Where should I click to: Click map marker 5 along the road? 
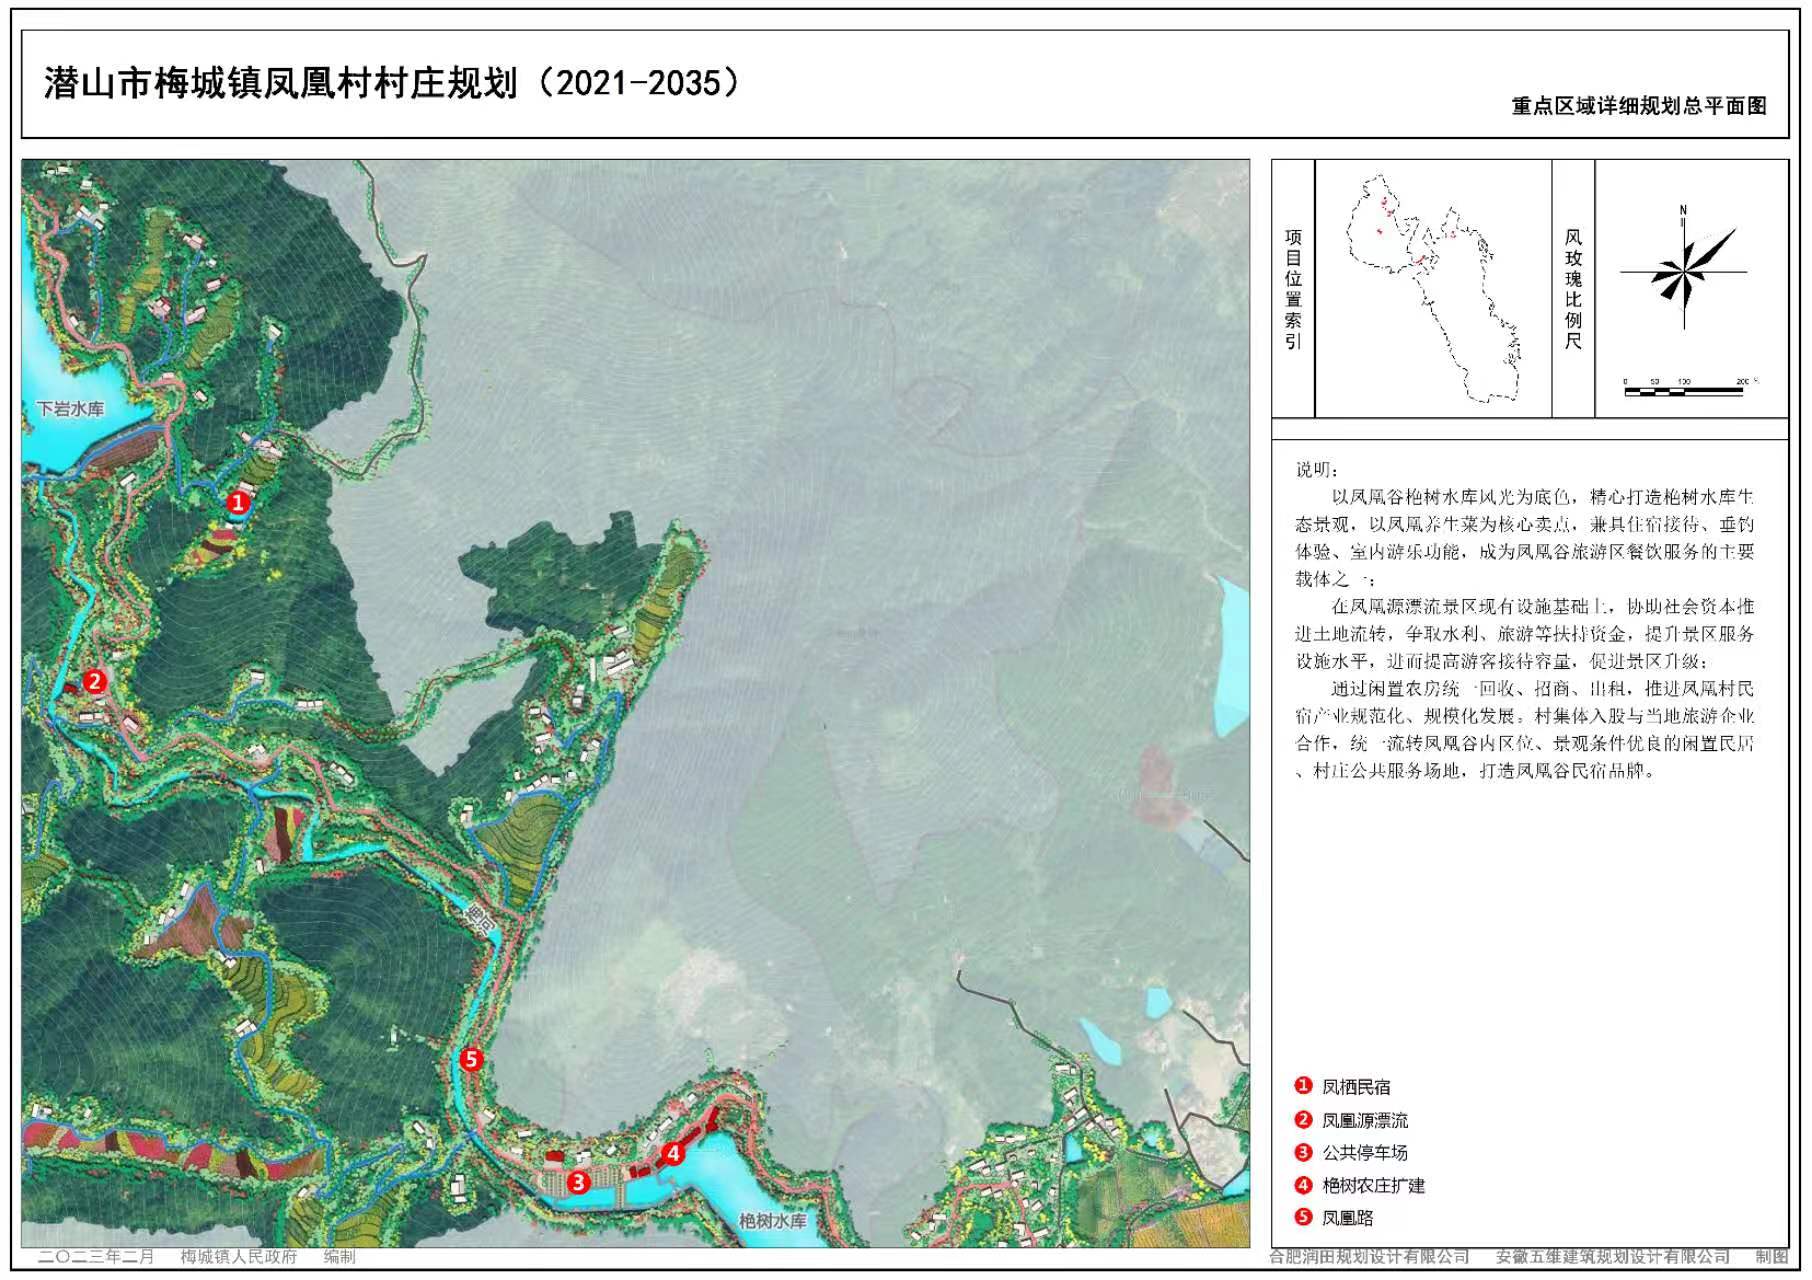coord(471,1059)
